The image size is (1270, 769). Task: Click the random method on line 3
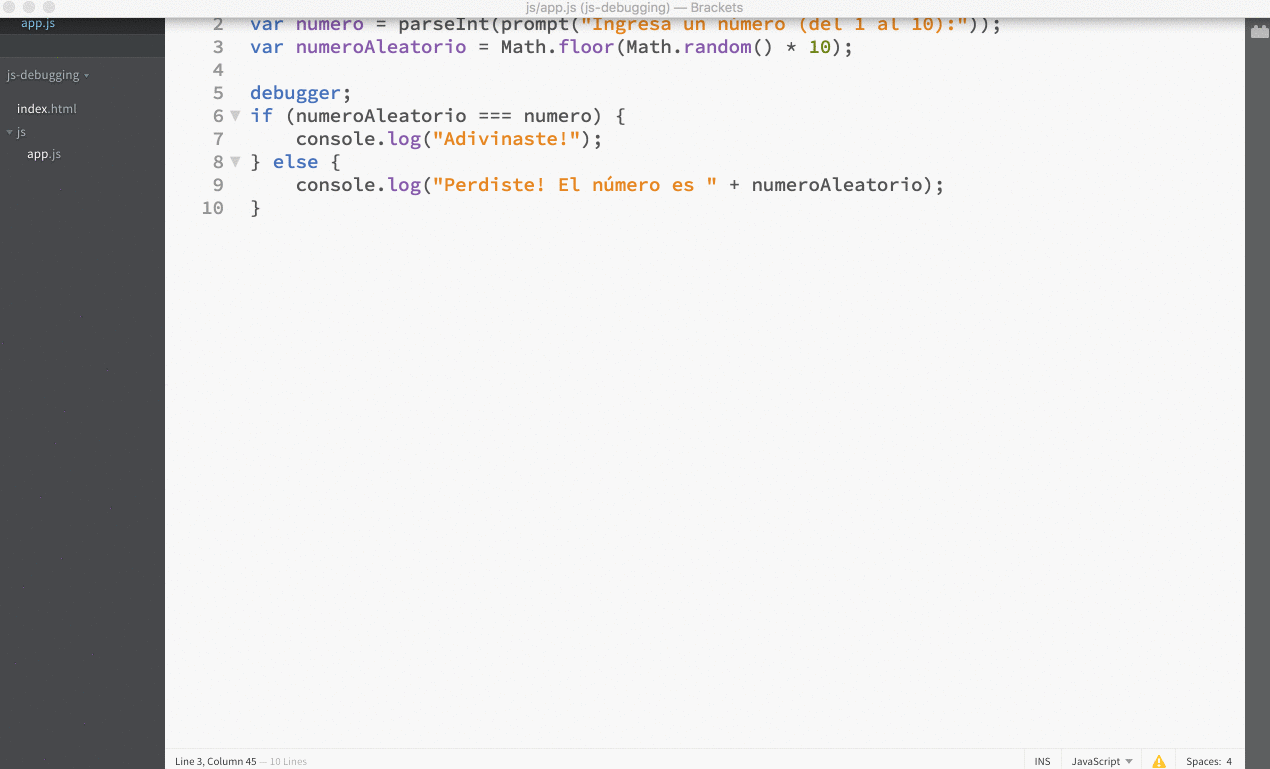click(717, 47)
